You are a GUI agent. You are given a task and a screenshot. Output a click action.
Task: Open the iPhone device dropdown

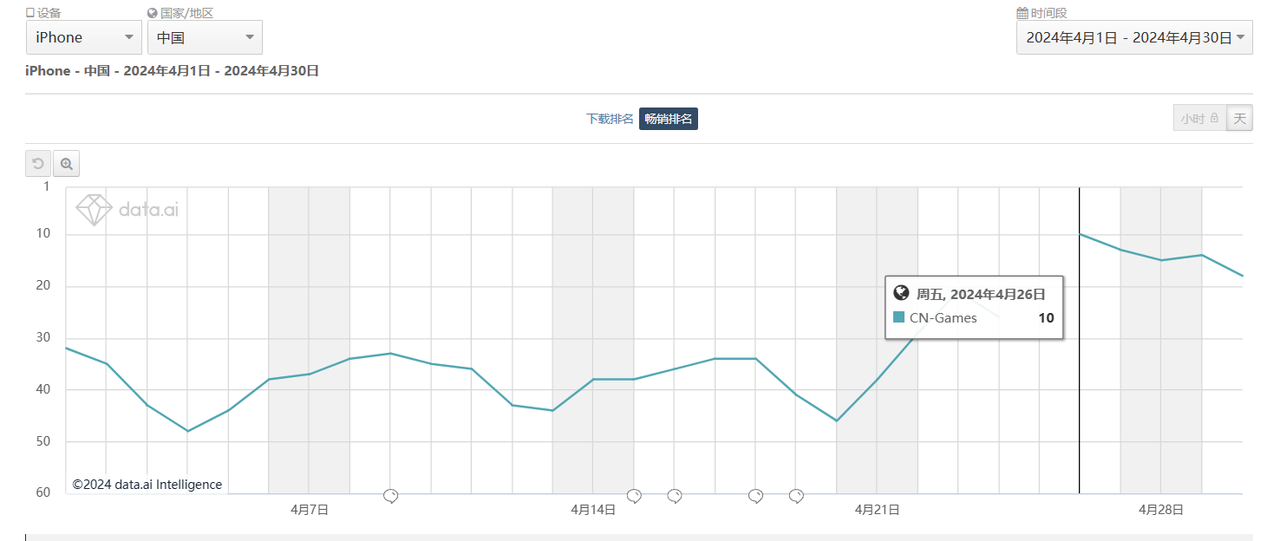pos(84,38)
